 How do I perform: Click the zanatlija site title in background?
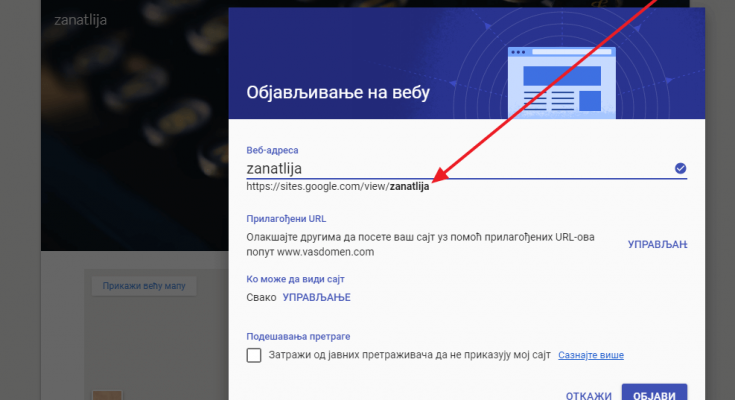tap(80, 20)
